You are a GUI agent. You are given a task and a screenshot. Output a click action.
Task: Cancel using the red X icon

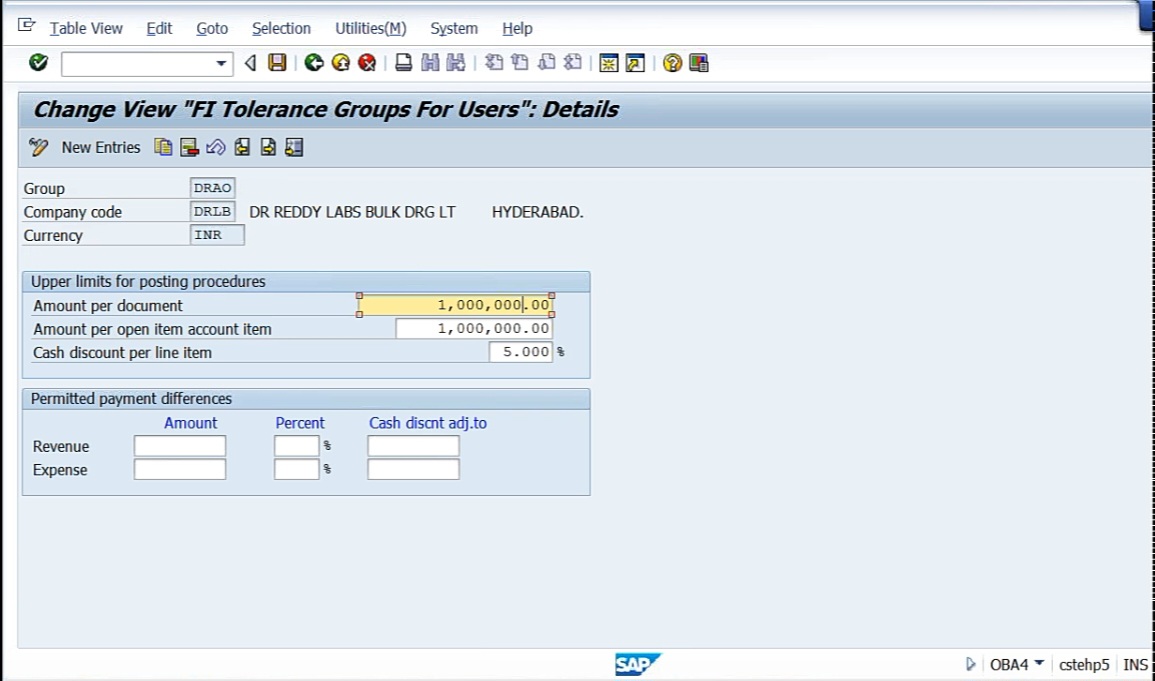coord(367,63)
